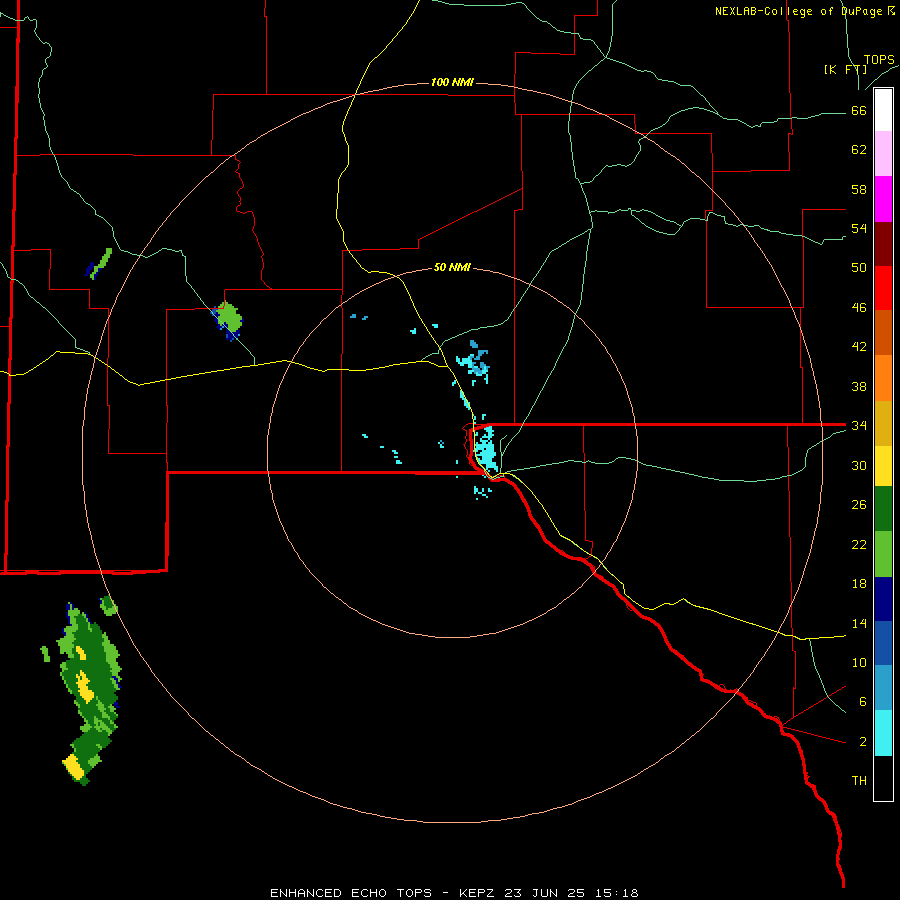Select the "10" legend value

point(859,662)
